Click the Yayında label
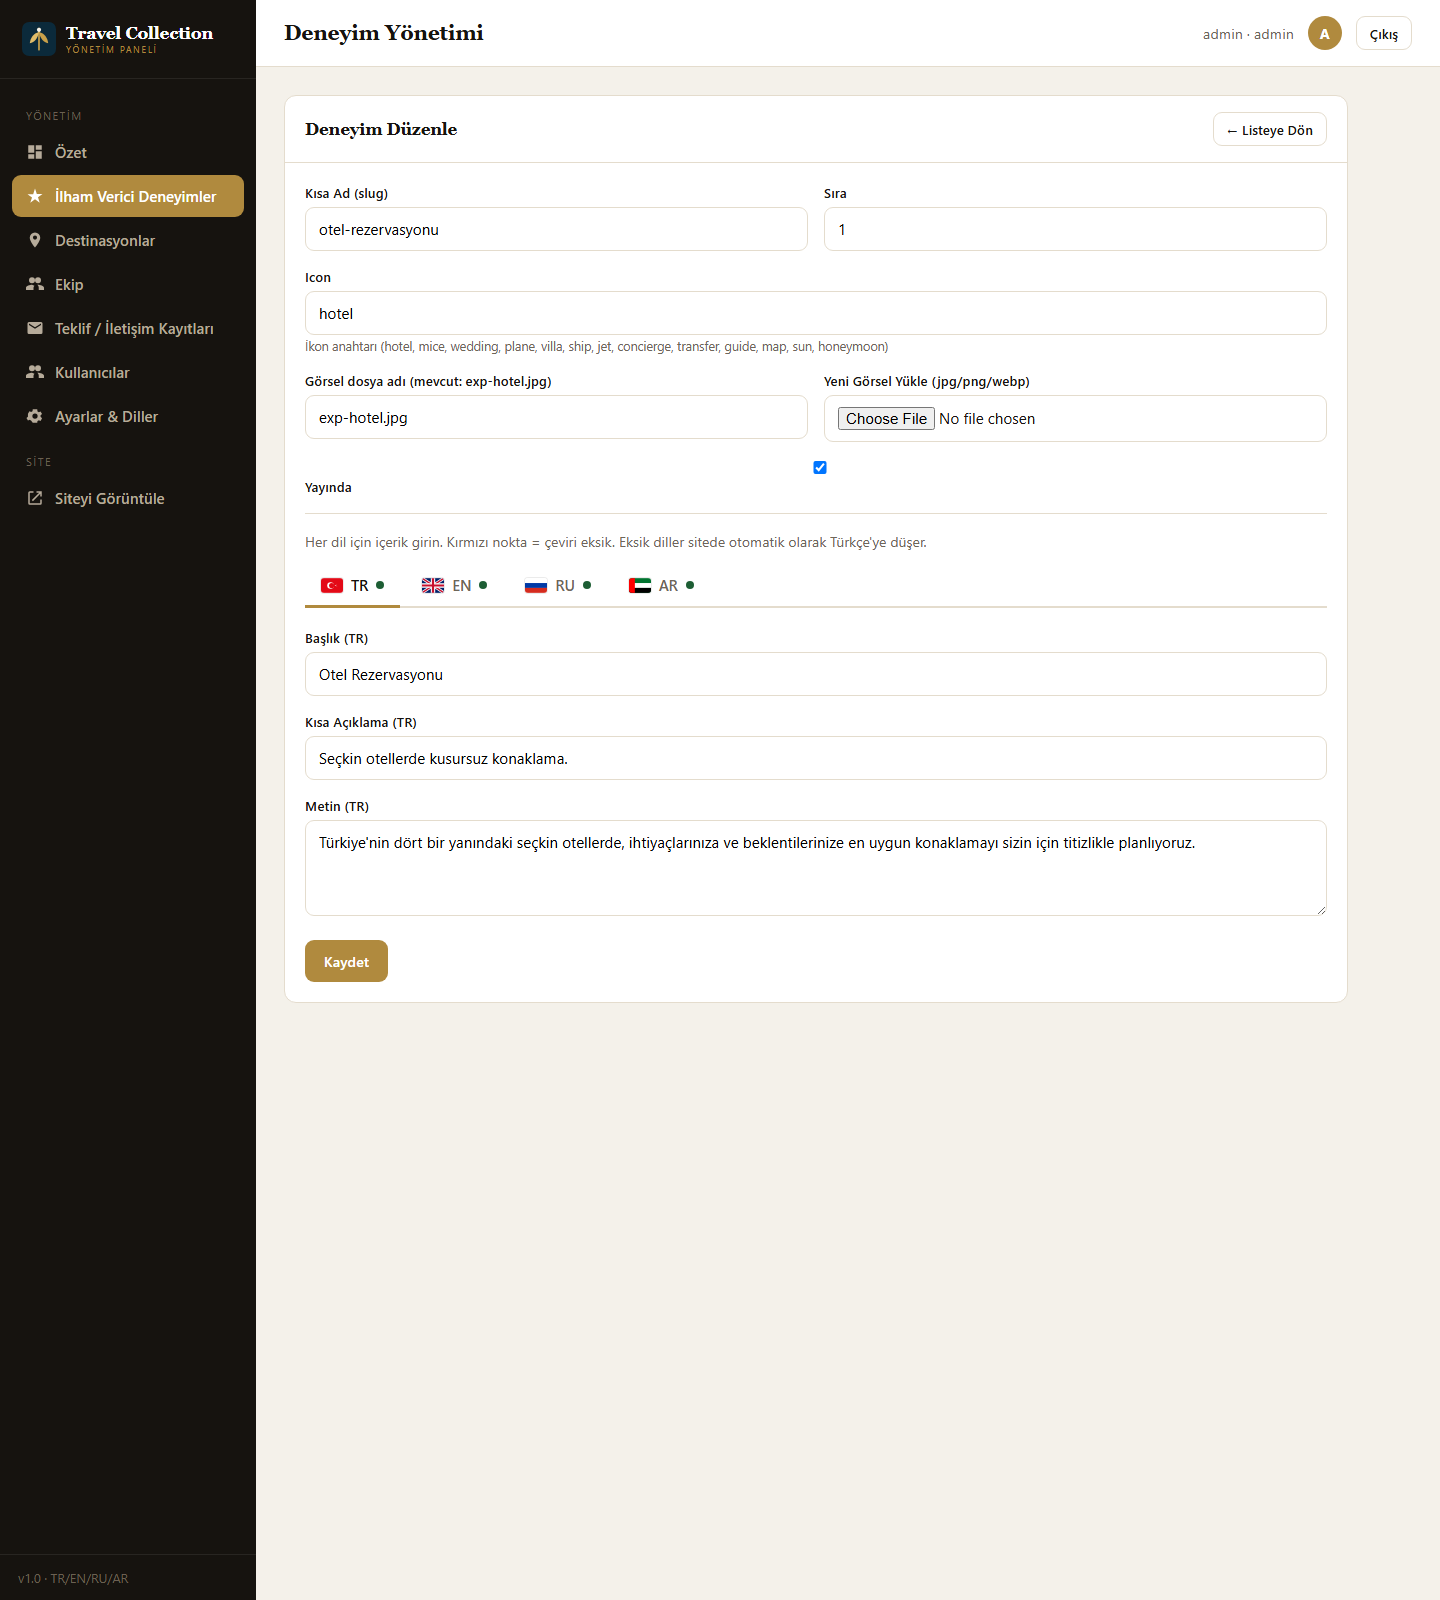This screenshot has width=1440, height=1600. (x=328, y=488)
